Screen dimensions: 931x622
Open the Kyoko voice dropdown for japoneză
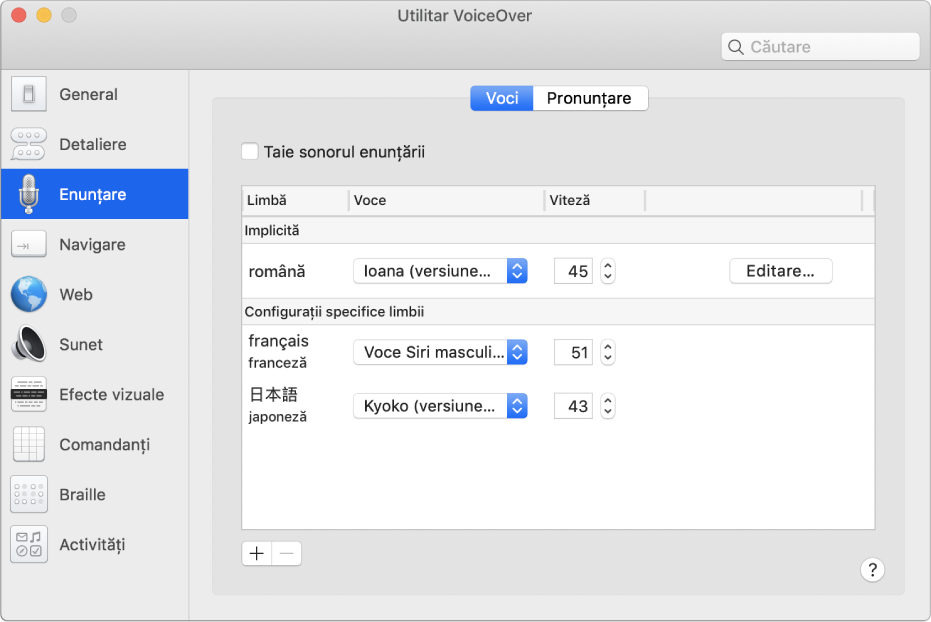coord(440,406)
